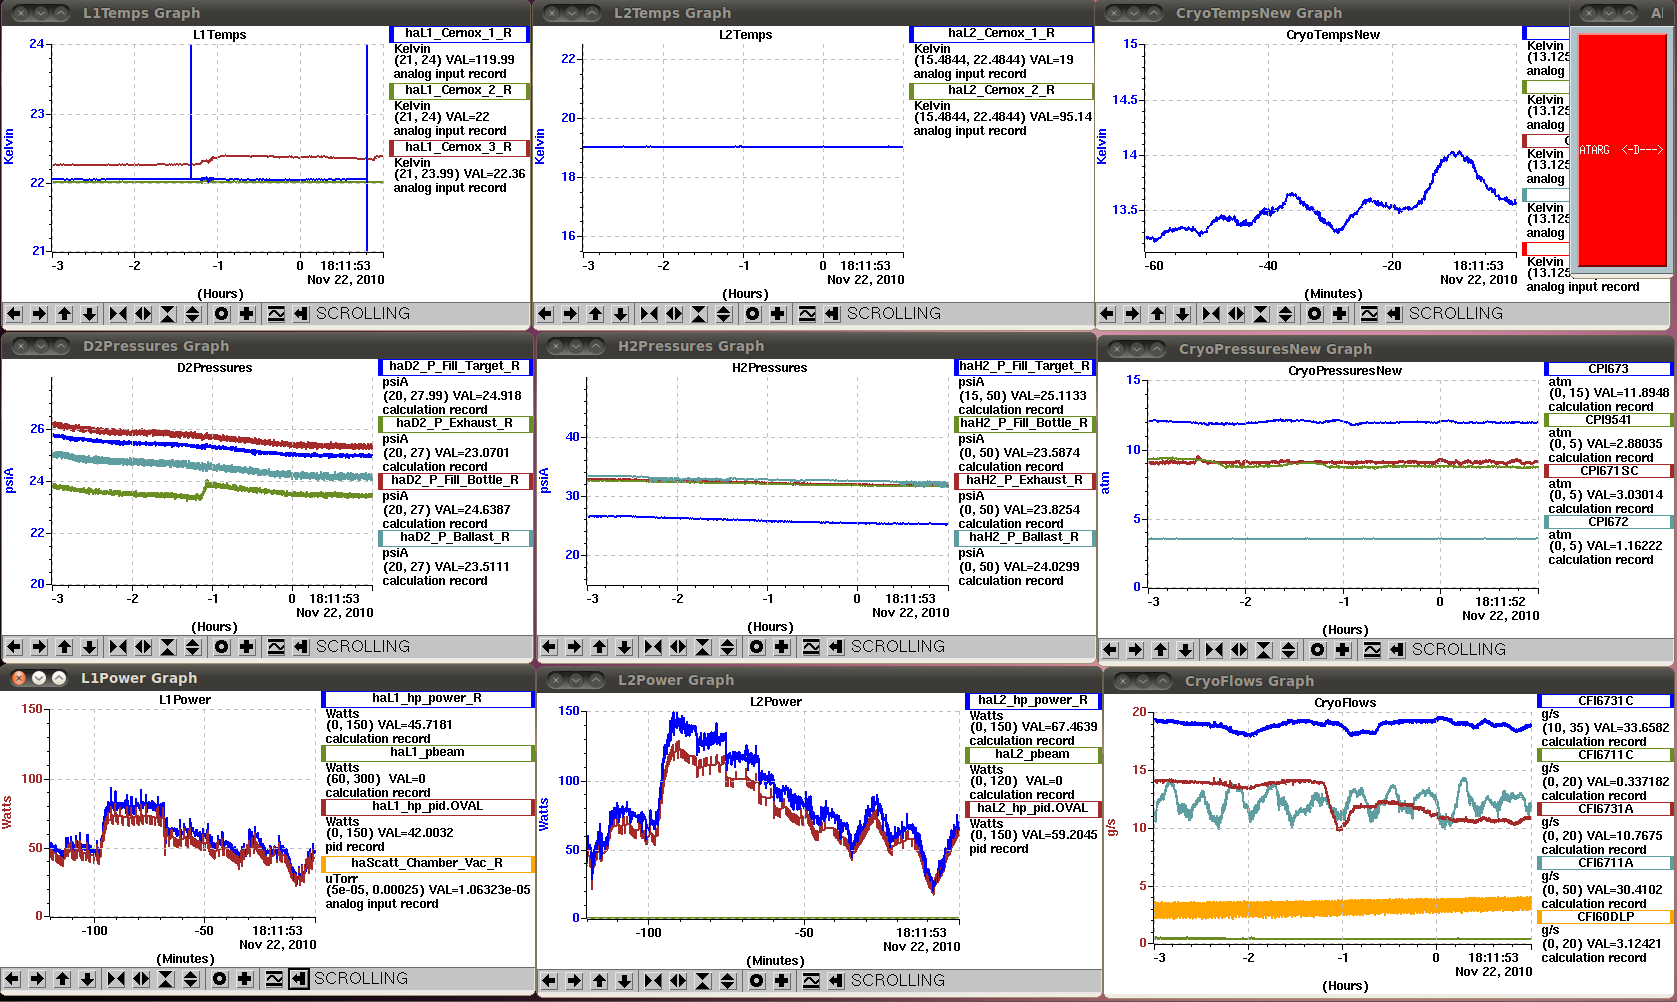1677x1002 pixels.
Task: Select CPI672 curve label
Action: (x=1608, y=522)
